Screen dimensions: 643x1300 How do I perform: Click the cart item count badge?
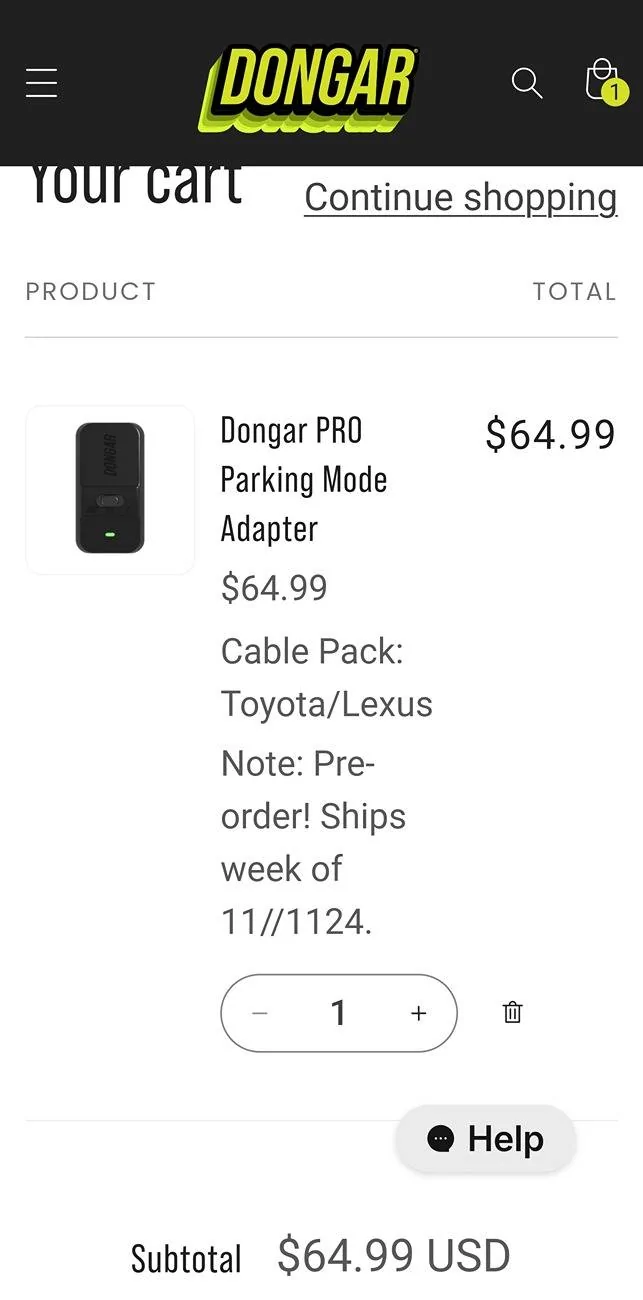click(x=615, y=93)
